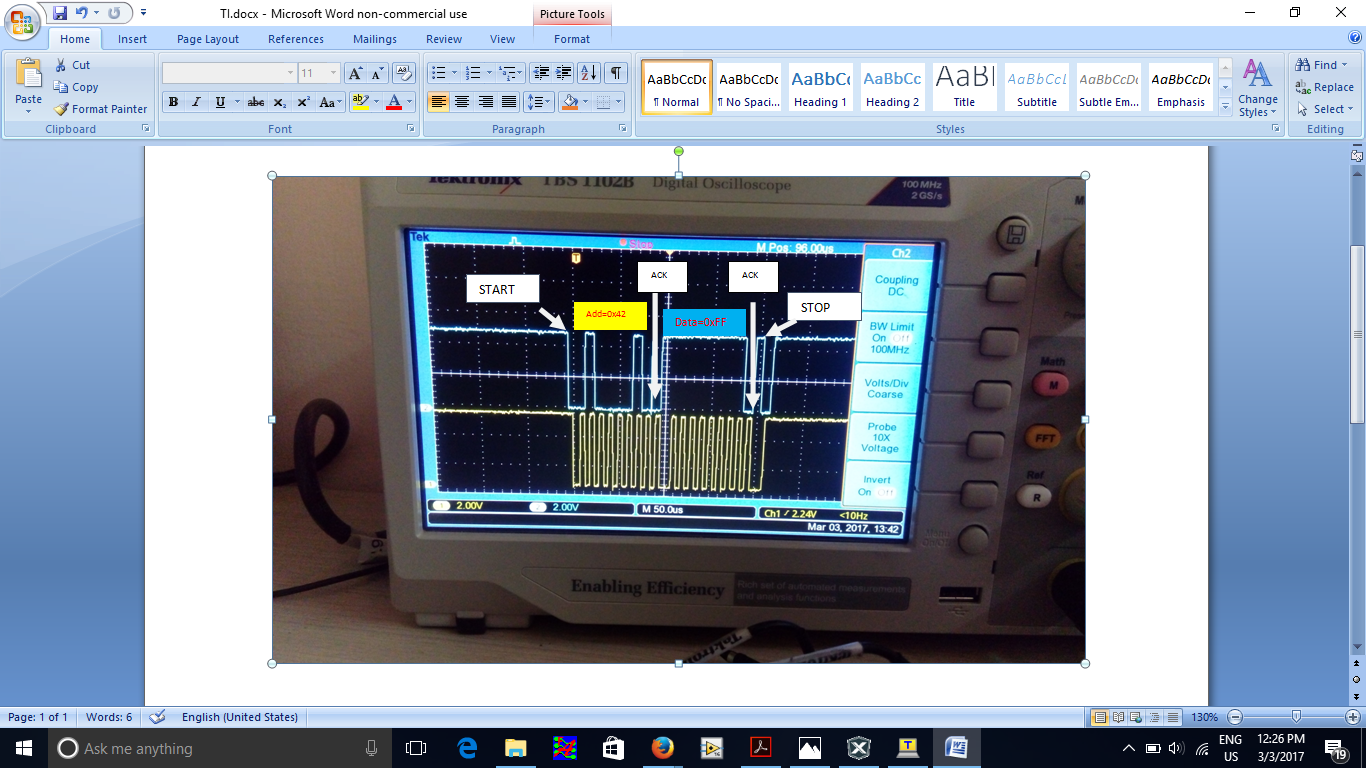This screenshot has height=768, width=1366.
Task: Zoom in with the plus button
Action: [1353, 717]
